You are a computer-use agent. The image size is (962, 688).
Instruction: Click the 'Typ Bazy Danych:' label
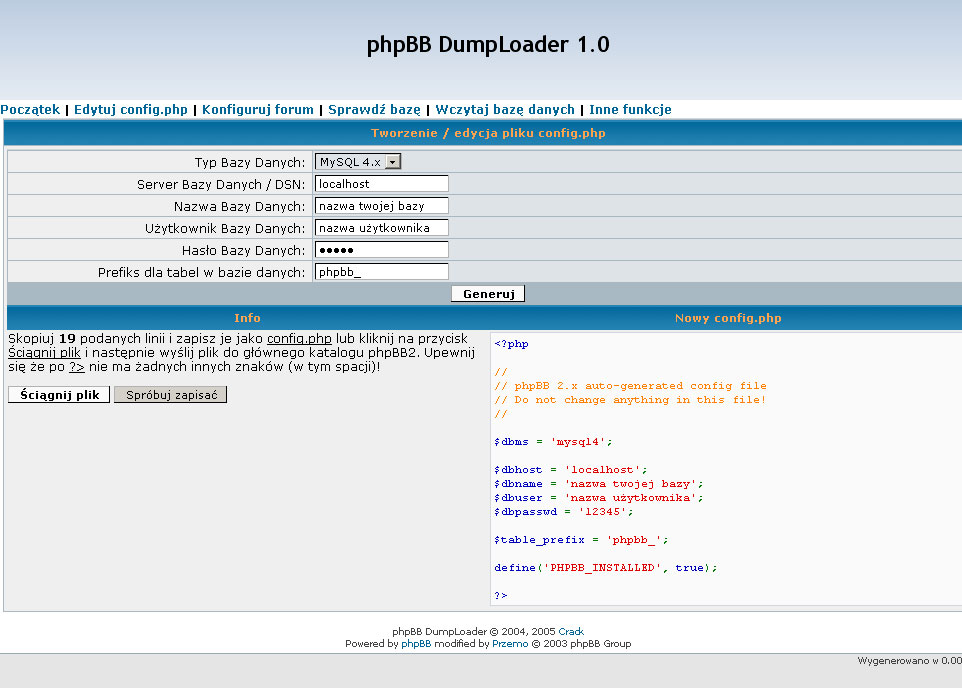[x=250, y=163]
